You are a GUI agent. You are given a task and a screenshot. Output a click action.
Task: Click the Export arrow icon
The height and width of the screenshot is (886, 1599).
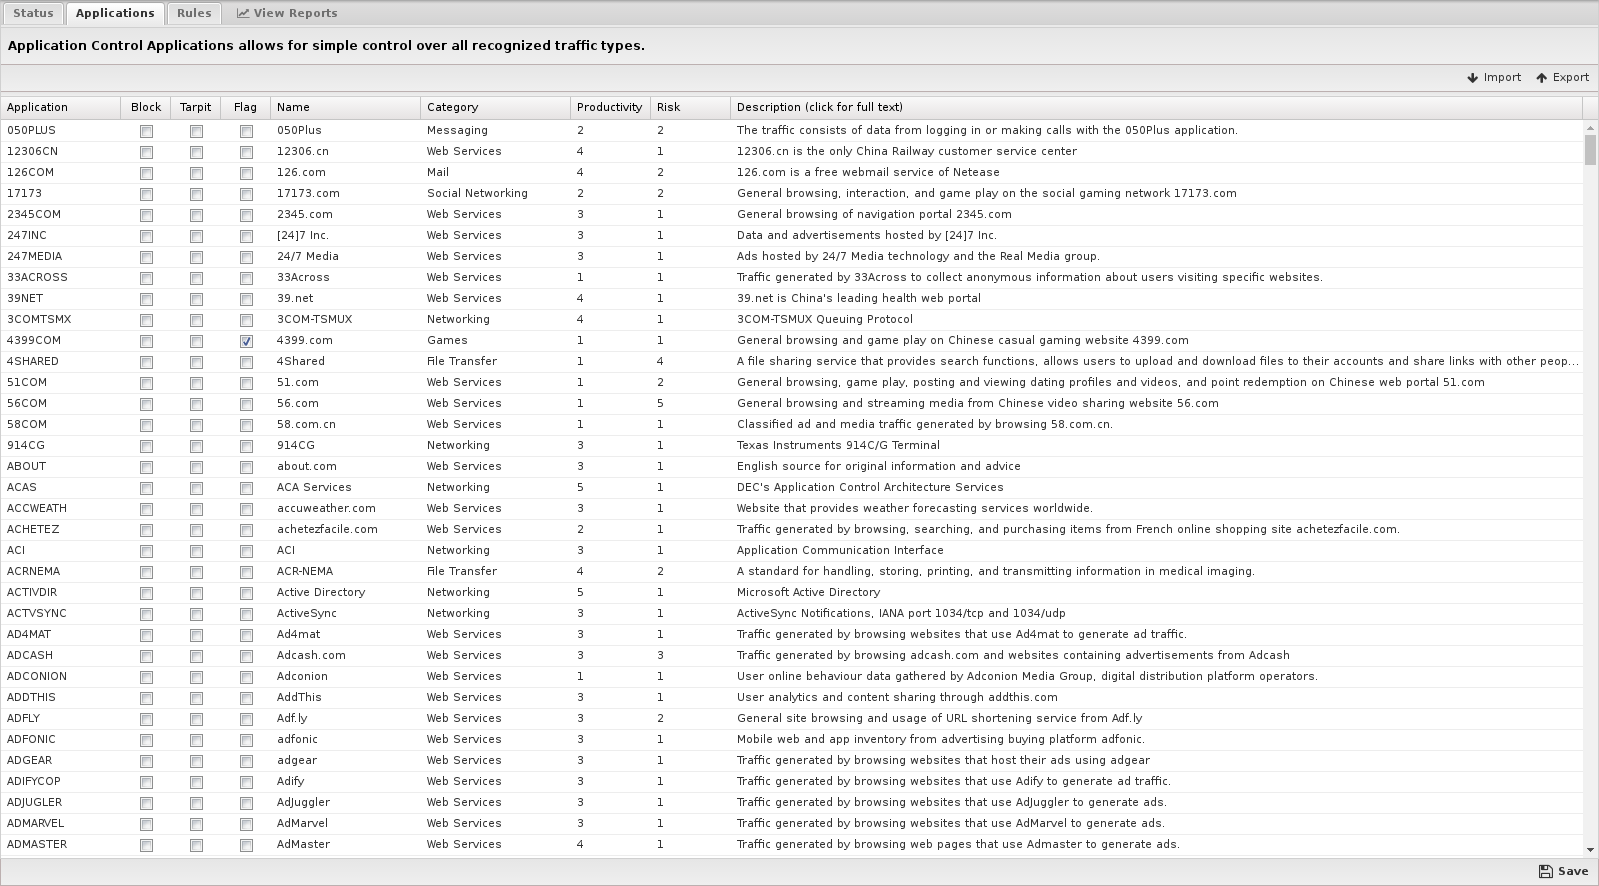coord(1541,78)
